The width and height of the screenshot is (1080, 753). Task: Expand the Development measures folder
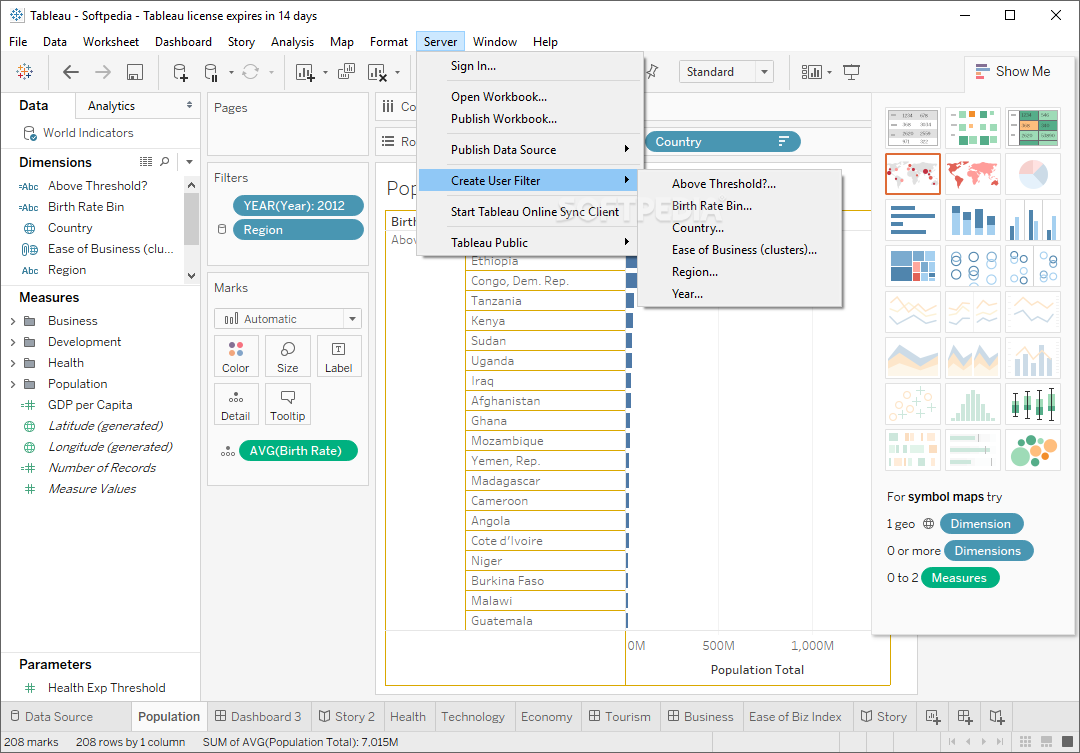[12, 342]
